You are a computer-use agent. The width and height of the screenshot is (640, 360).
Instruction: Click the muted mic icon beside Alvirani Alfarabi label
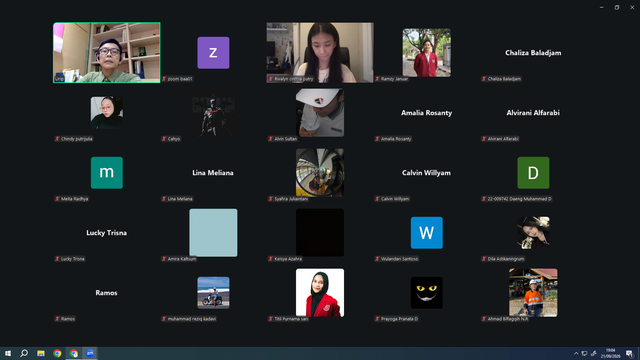pos(484,139)
